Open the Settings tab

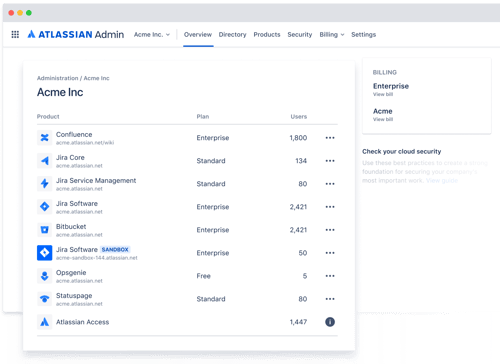pyautogui.click(x=363, y=34)
